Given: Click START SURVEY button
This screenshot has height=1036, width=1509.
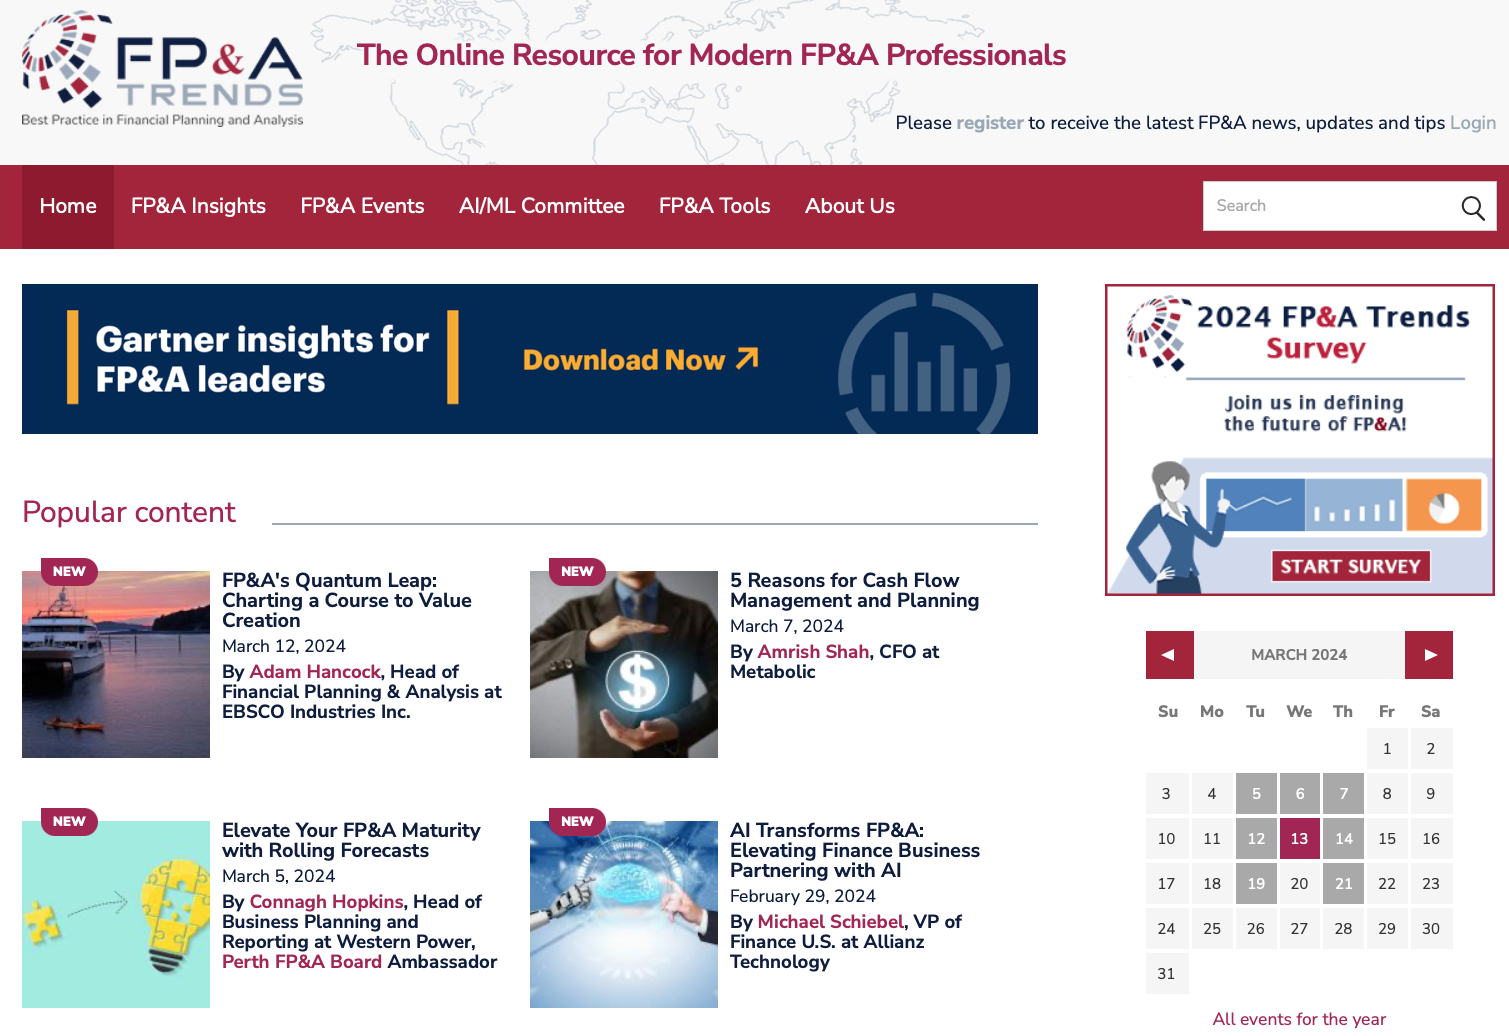Looking at the screenshot, I should click(1350, 566).
